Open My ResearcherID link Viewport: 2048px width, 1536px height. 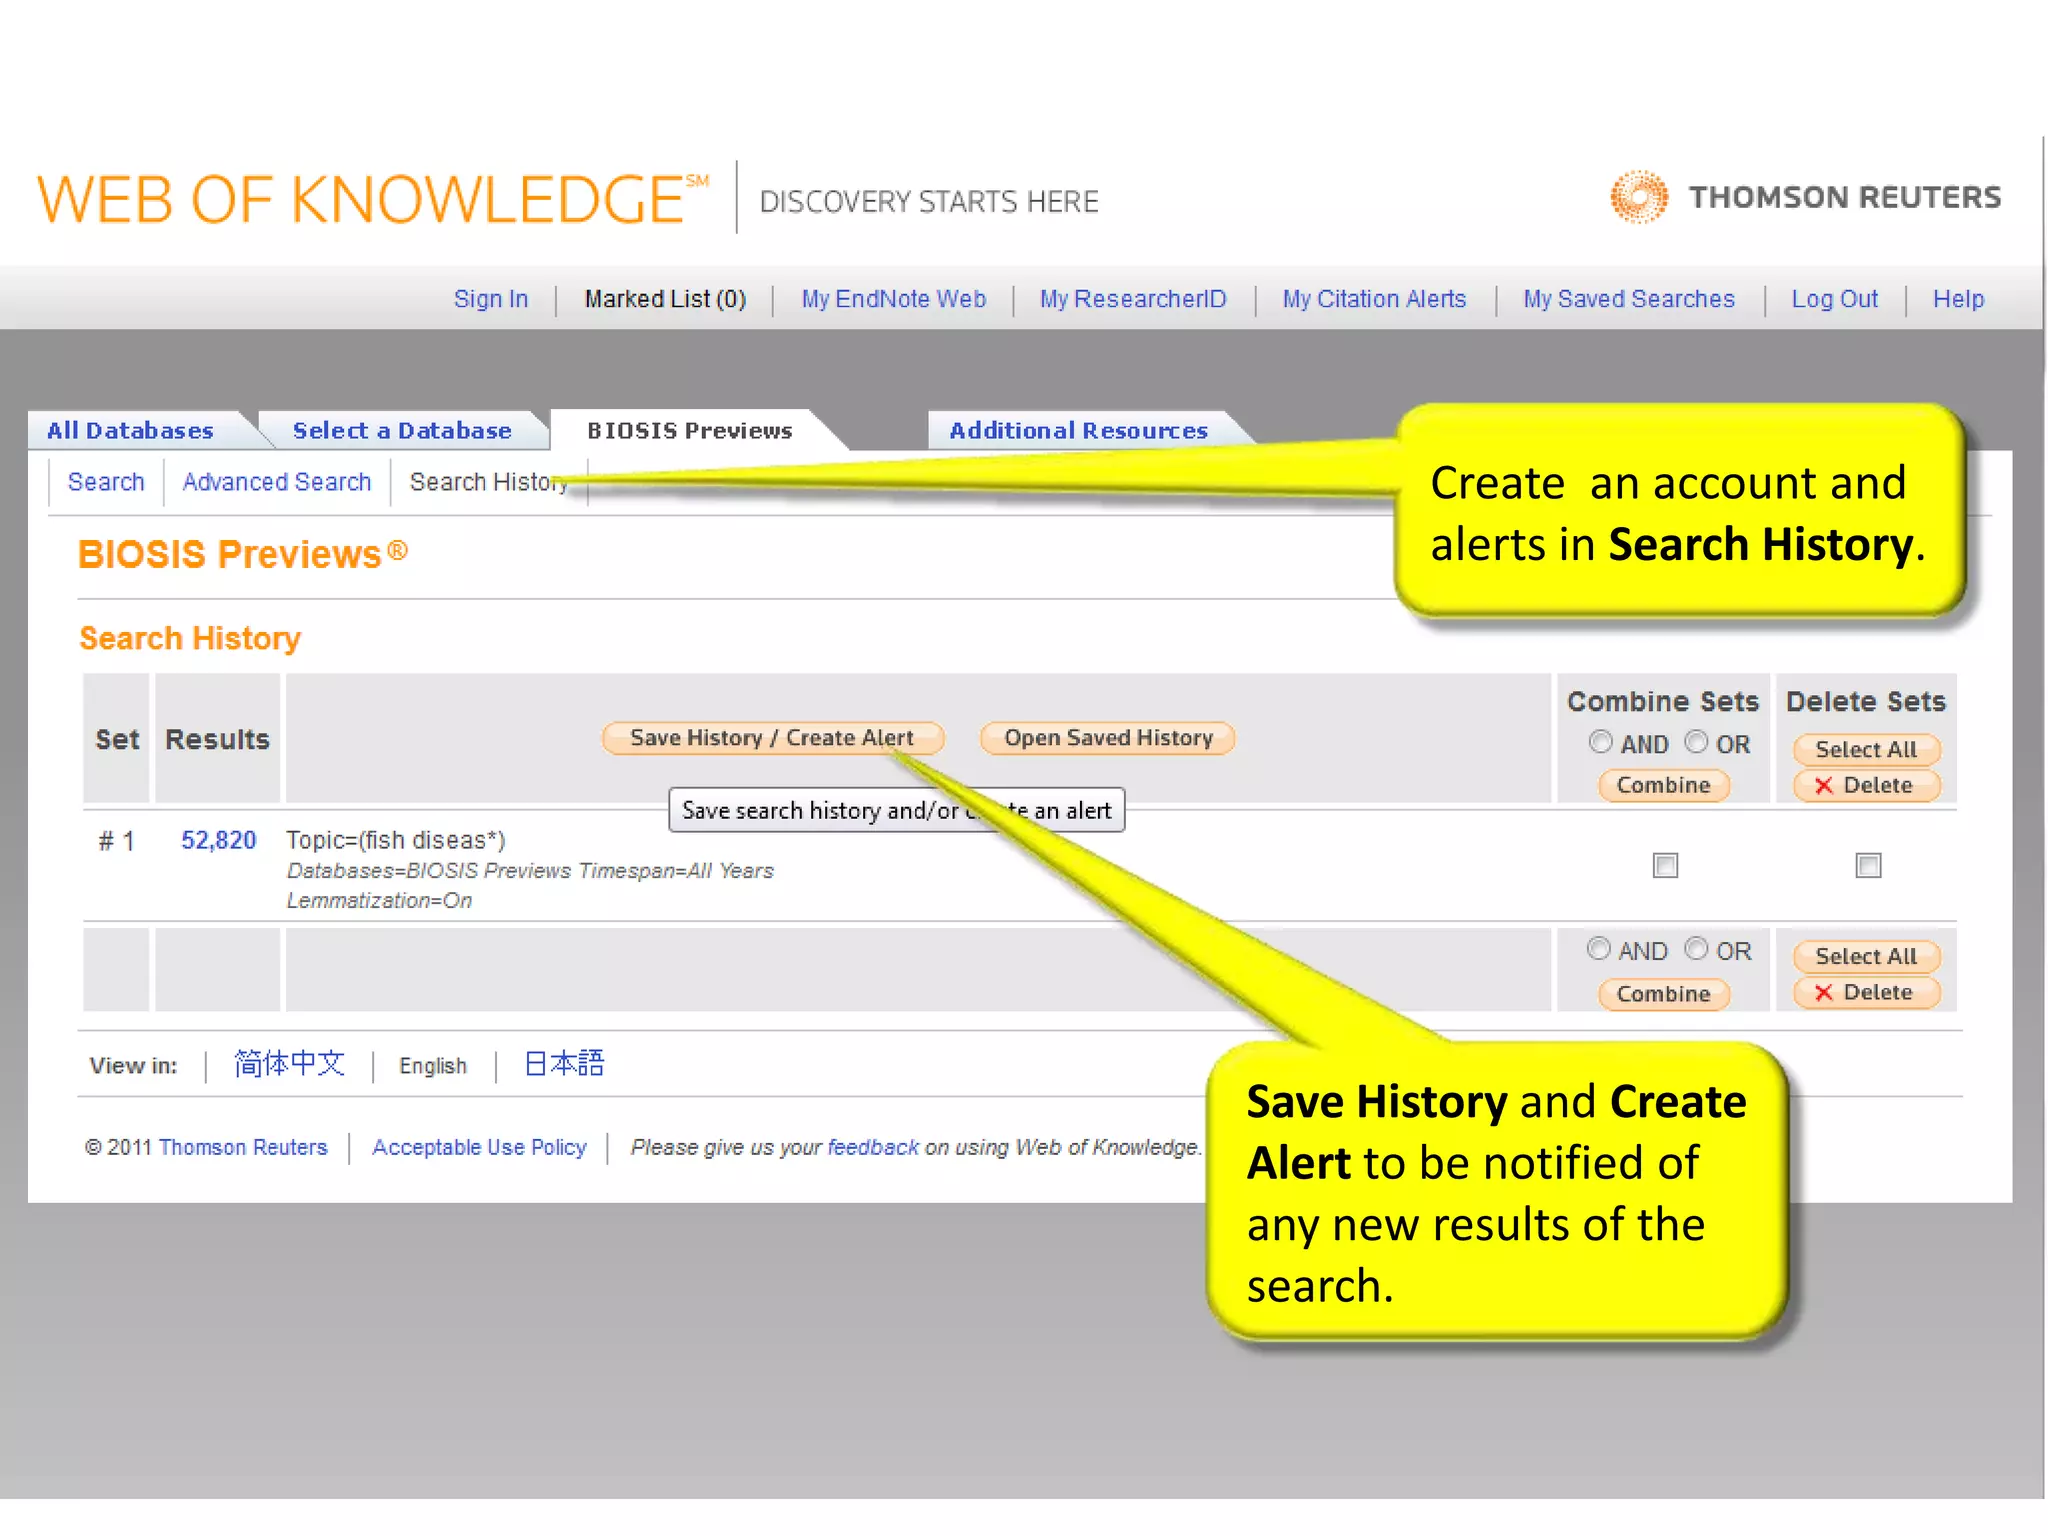(1133, 299)
